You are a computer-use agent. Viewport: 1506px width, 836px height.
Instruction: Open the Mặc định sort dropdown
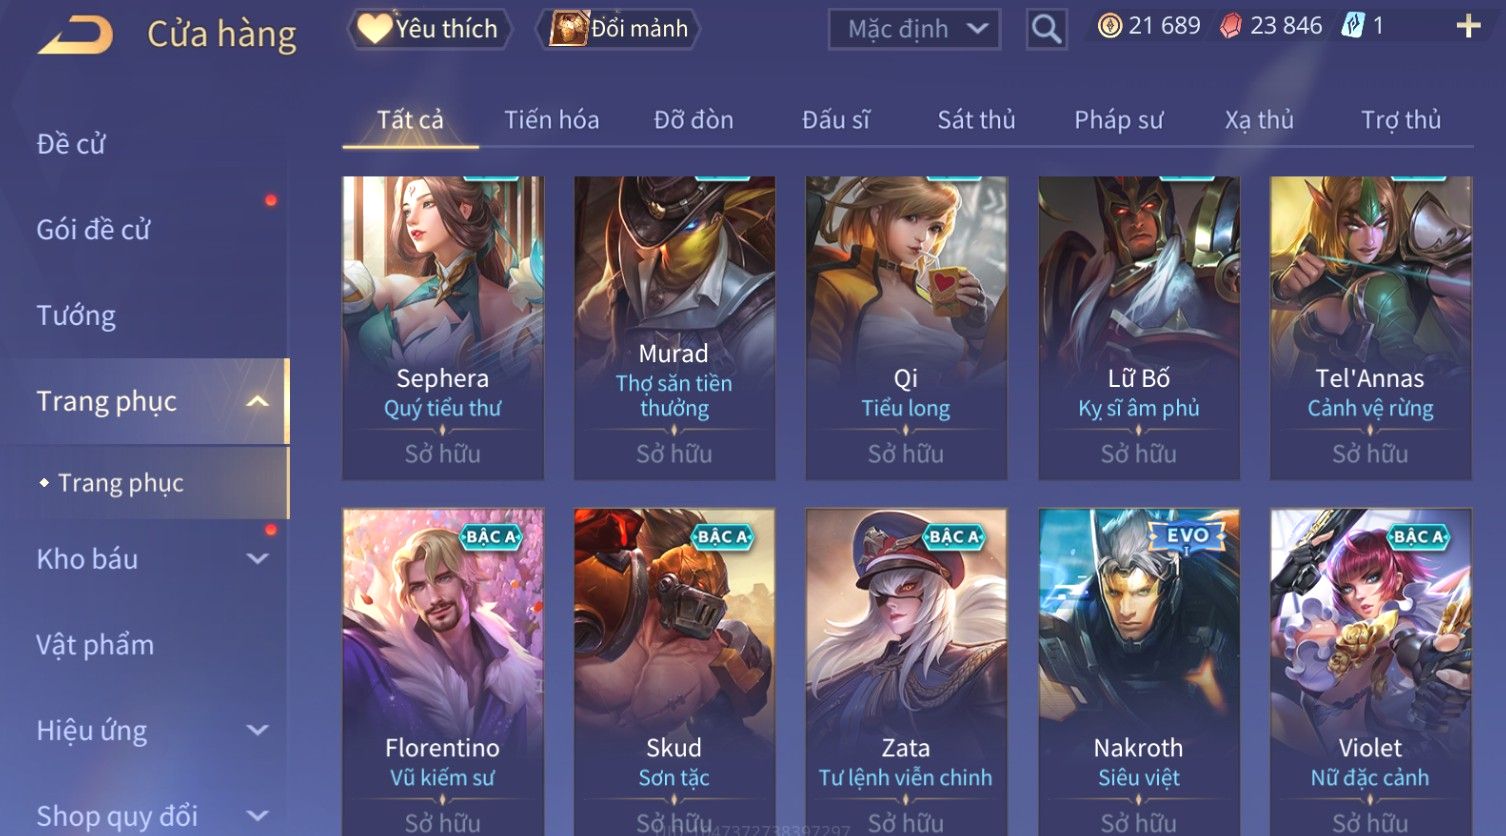pos(915,29)
